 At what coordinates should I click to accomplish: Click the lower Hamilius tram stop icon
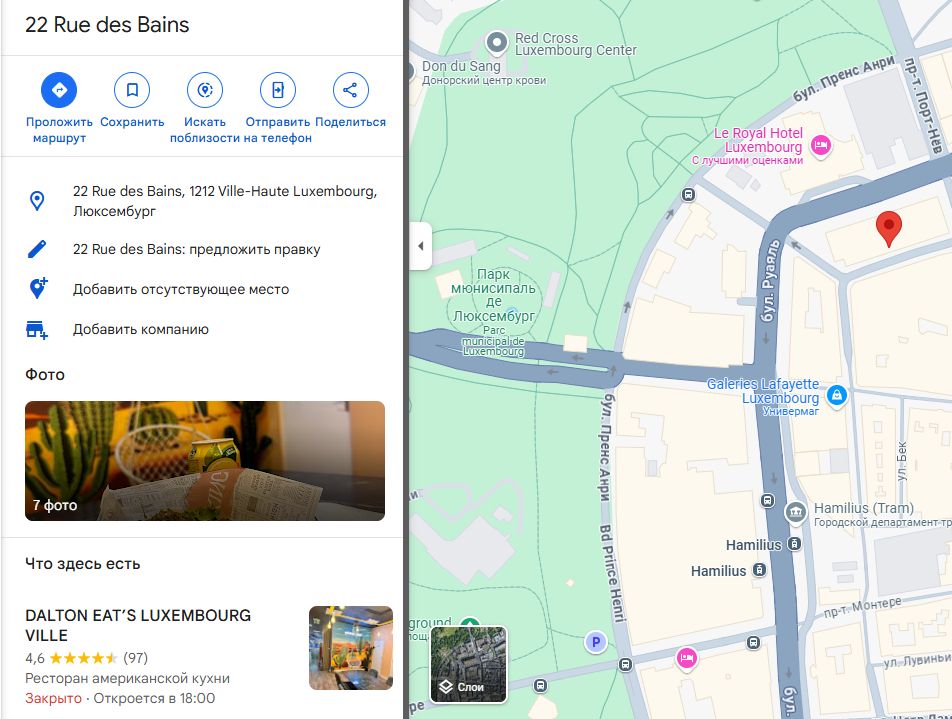759,570
